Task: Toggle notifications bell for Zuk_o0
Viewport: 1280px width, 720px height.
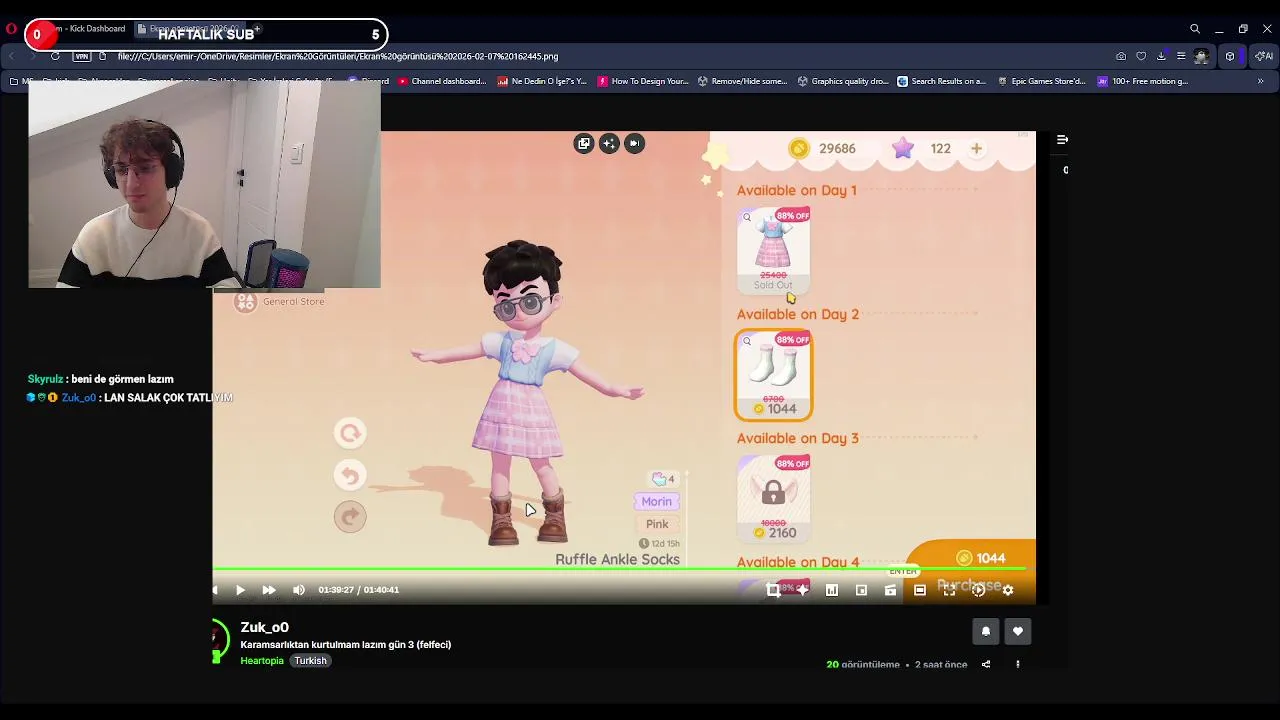Action: 985,631
